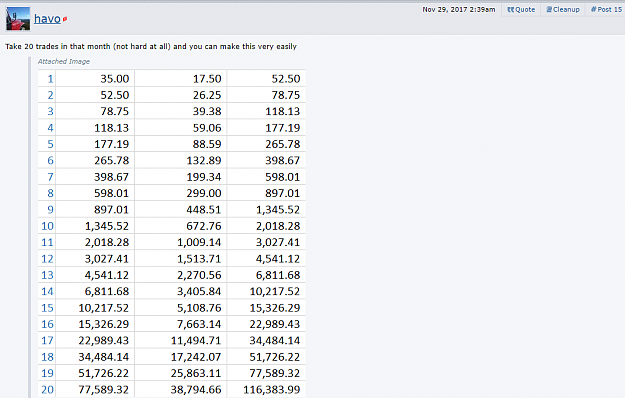Select the cell reading 7,663.14
The width and height of the screenshot is (625, 398).
coord(181,324)
